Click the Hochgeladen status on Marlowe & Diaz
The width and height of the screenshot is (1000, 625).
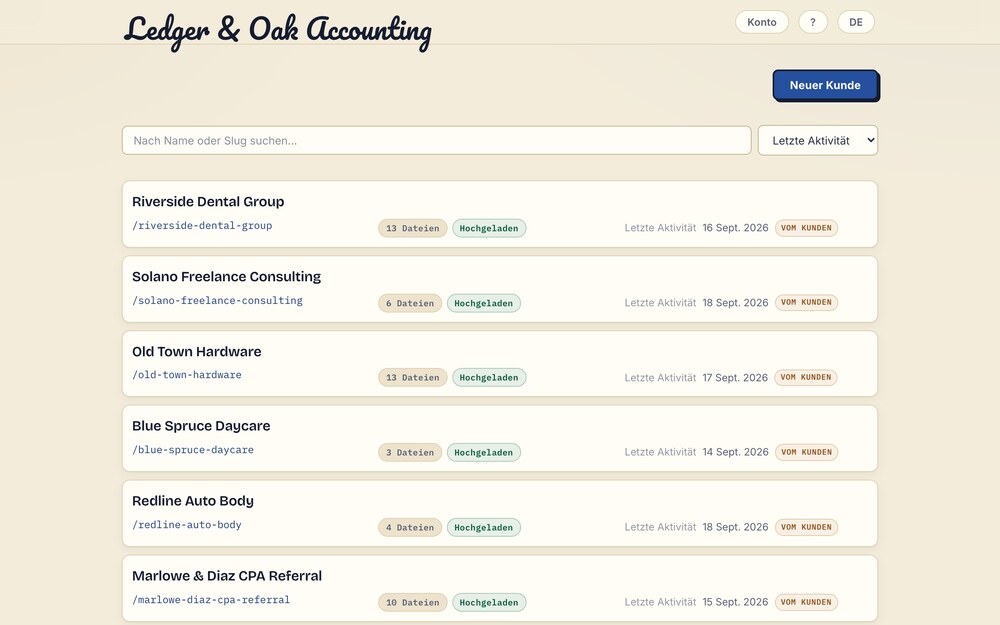[489, 603]
